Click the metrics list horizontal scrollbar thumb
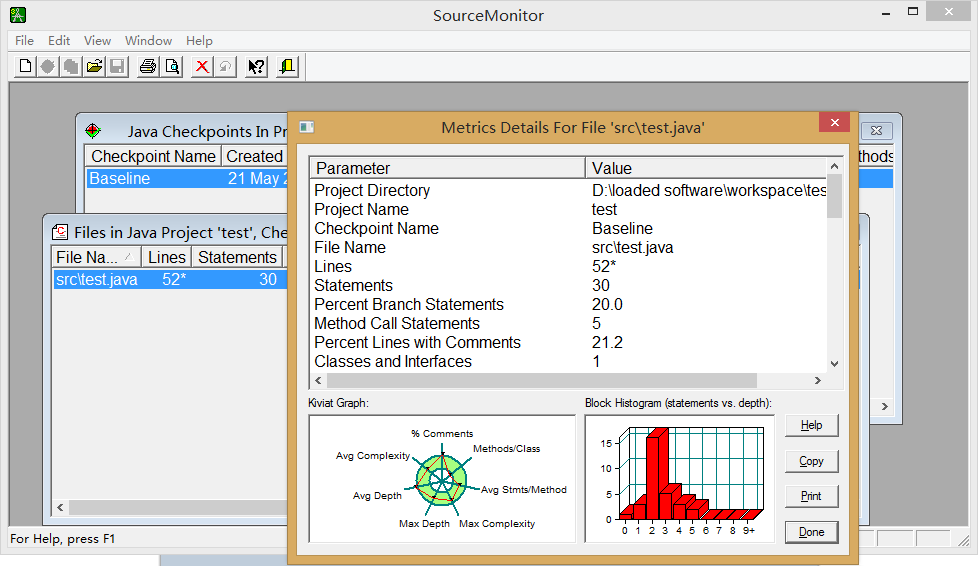This screenshot has height=566, width=978. [x=541, y=380]
